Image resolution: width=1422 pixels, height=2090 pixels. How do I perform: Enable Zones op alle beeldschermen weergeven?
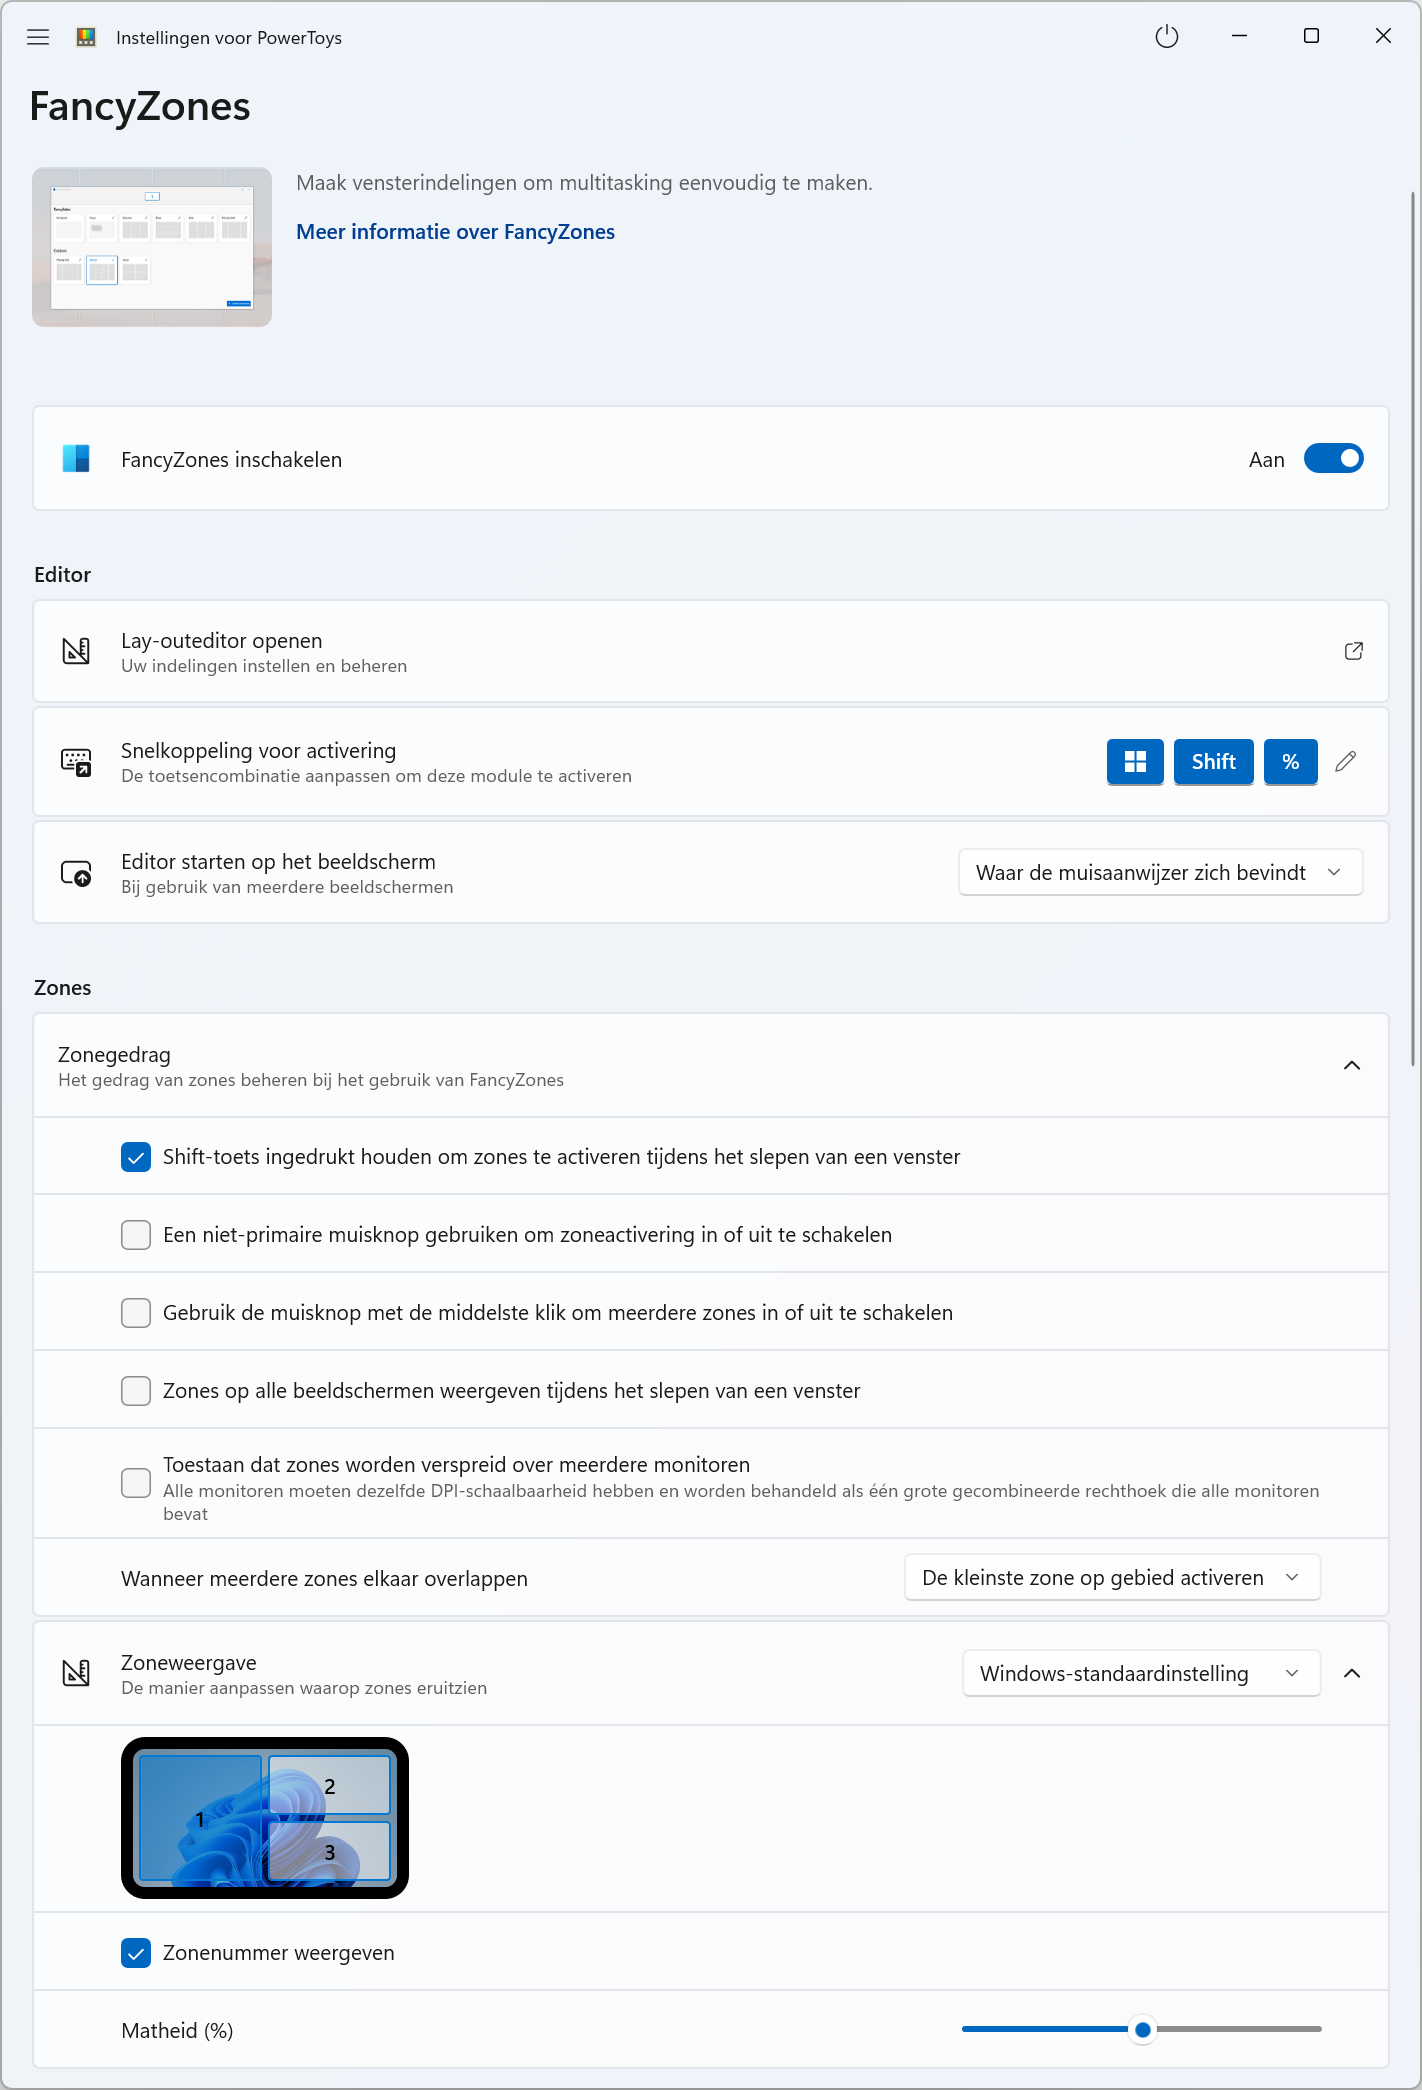(x=136, y=1391)
